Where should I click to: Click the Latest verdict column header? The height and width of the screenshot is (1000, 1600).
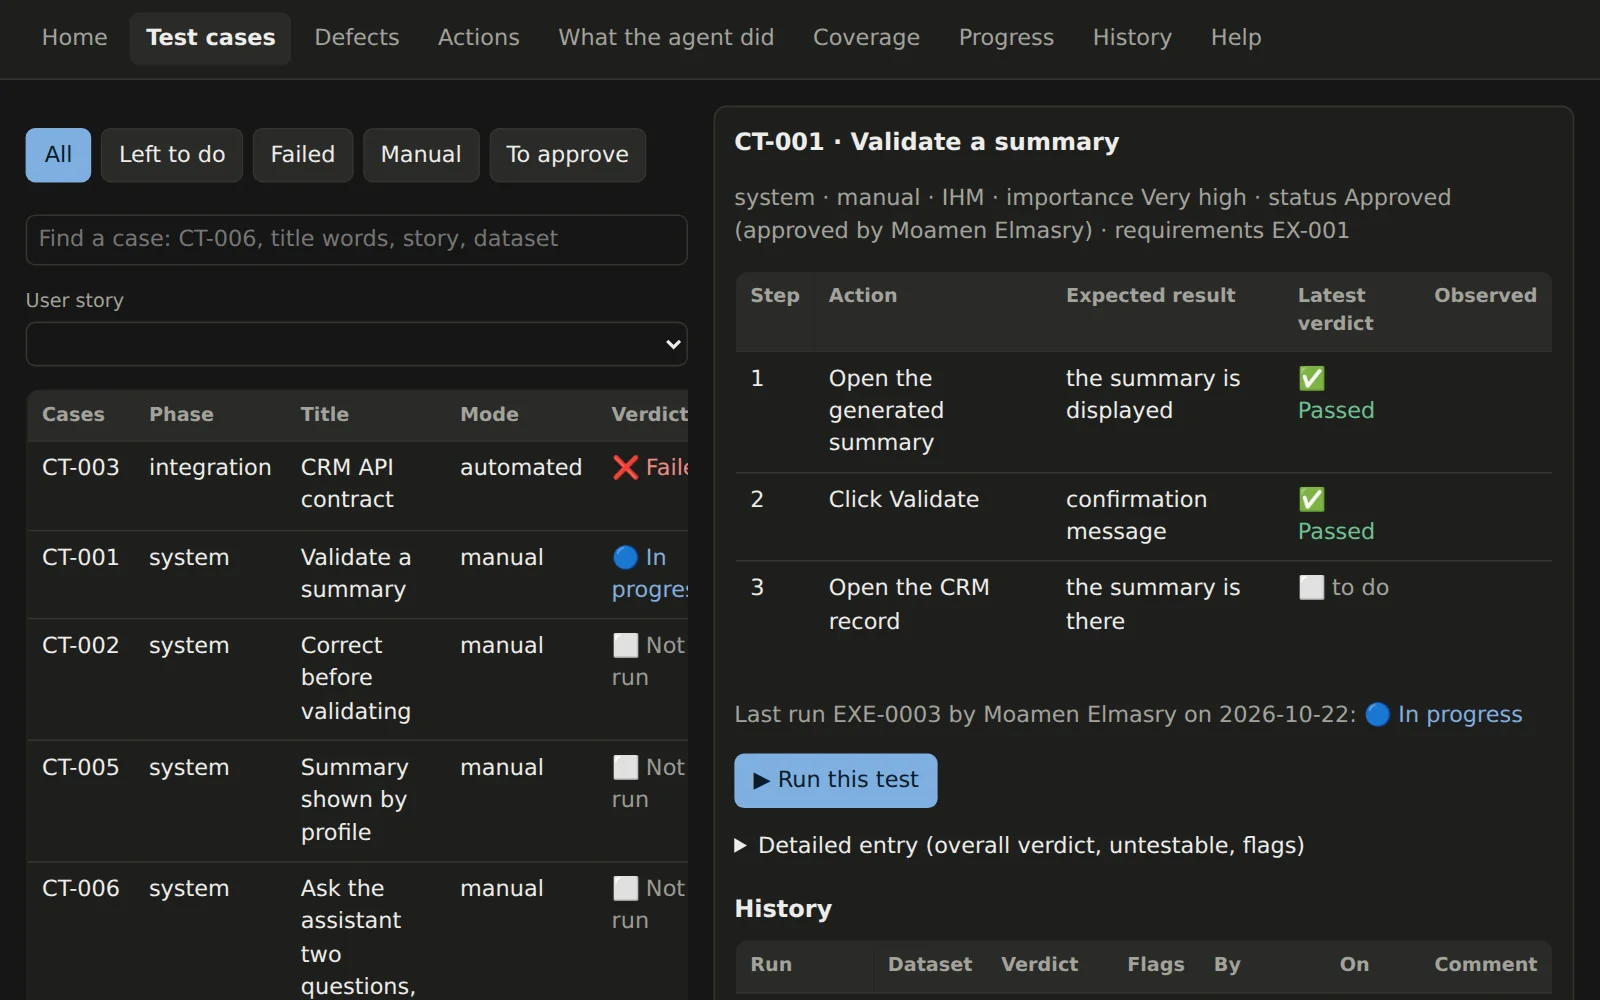pyautogui.click(x=1335, y=310)
